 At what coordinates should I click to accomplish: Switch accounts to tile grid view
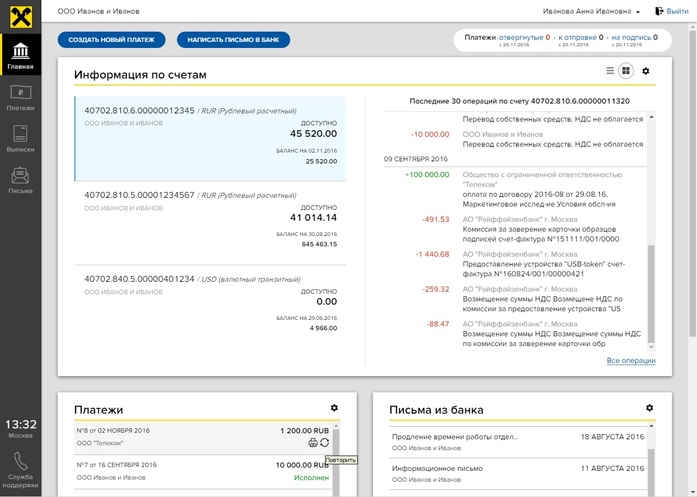tap(626, 71)
